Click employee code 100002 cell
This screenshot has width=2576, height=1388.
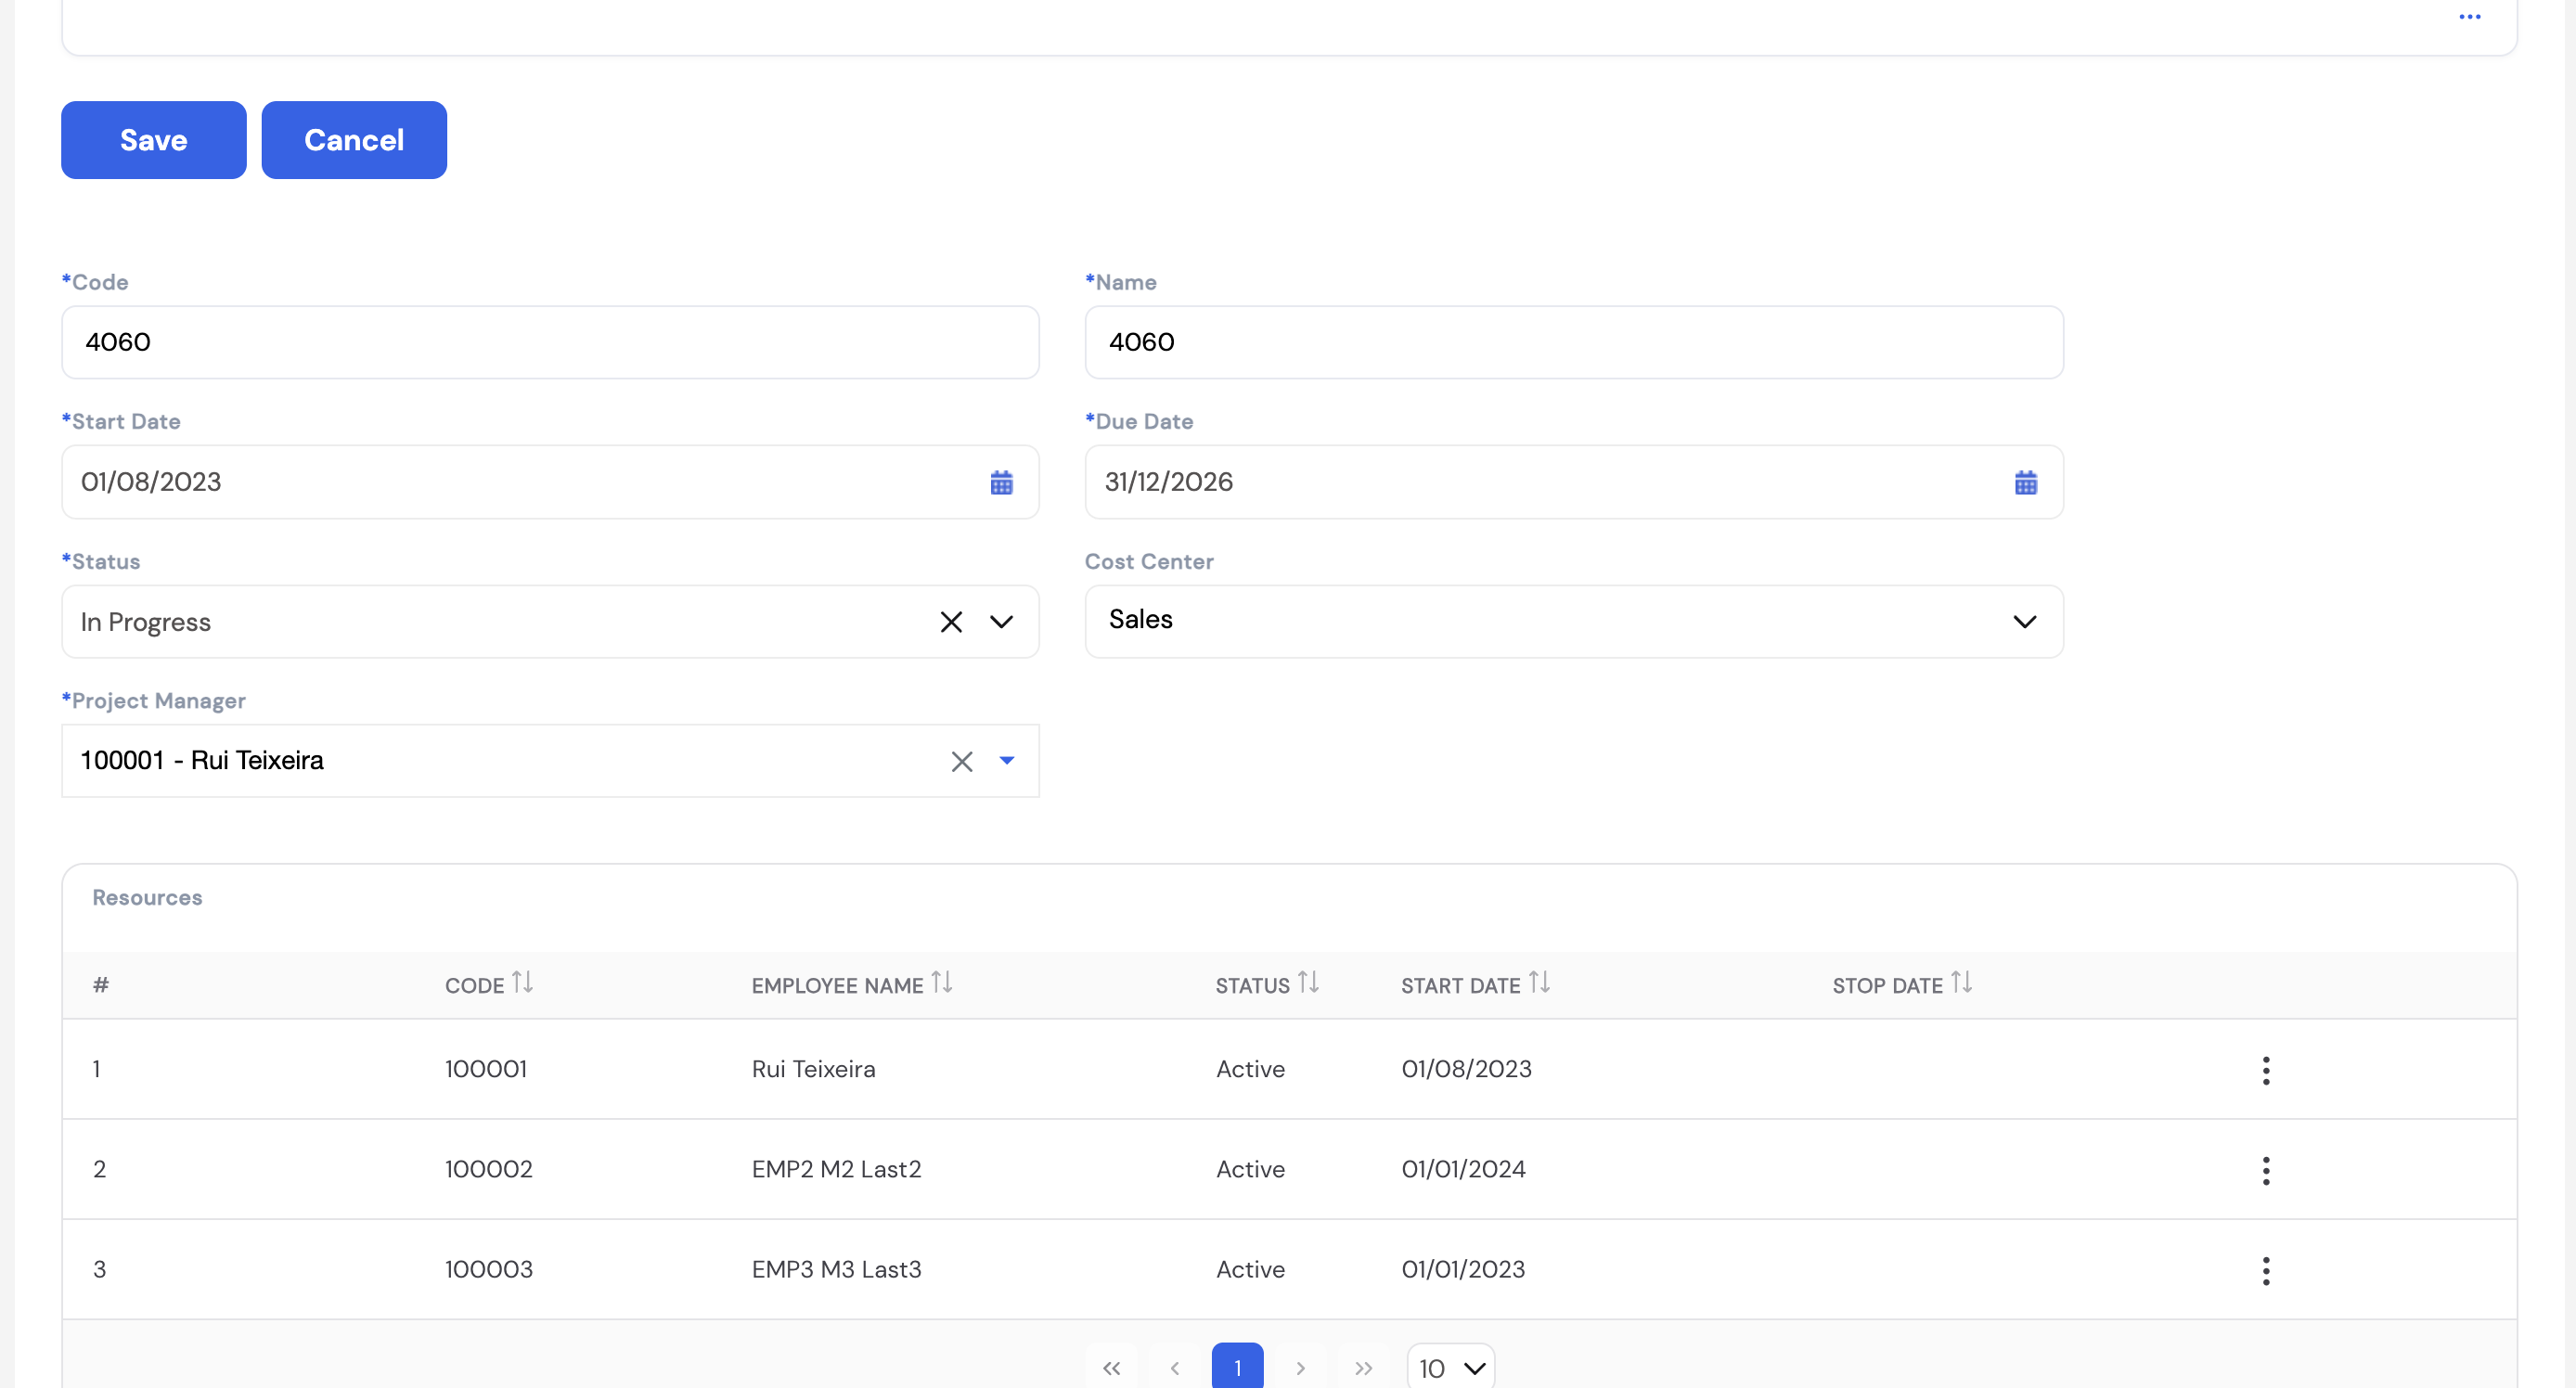tap(489, 1169)
